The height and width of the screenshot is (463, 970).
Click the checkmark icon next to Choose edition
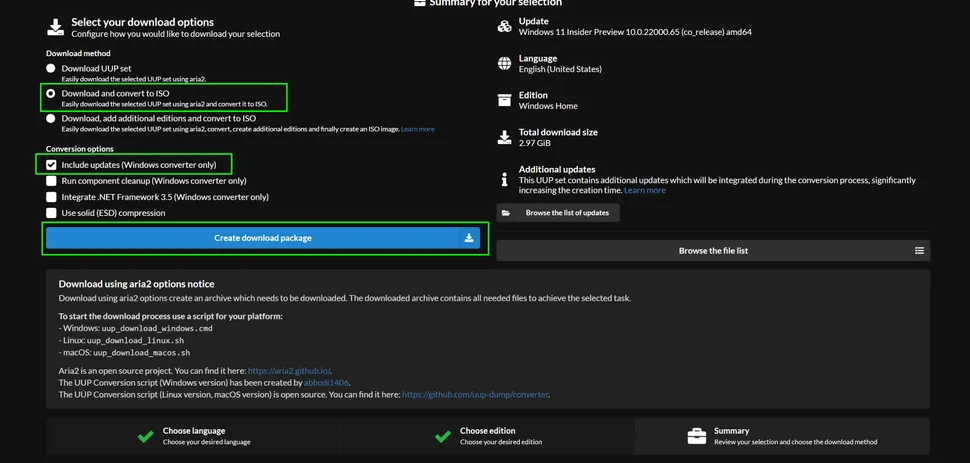(x=443, y=436)
